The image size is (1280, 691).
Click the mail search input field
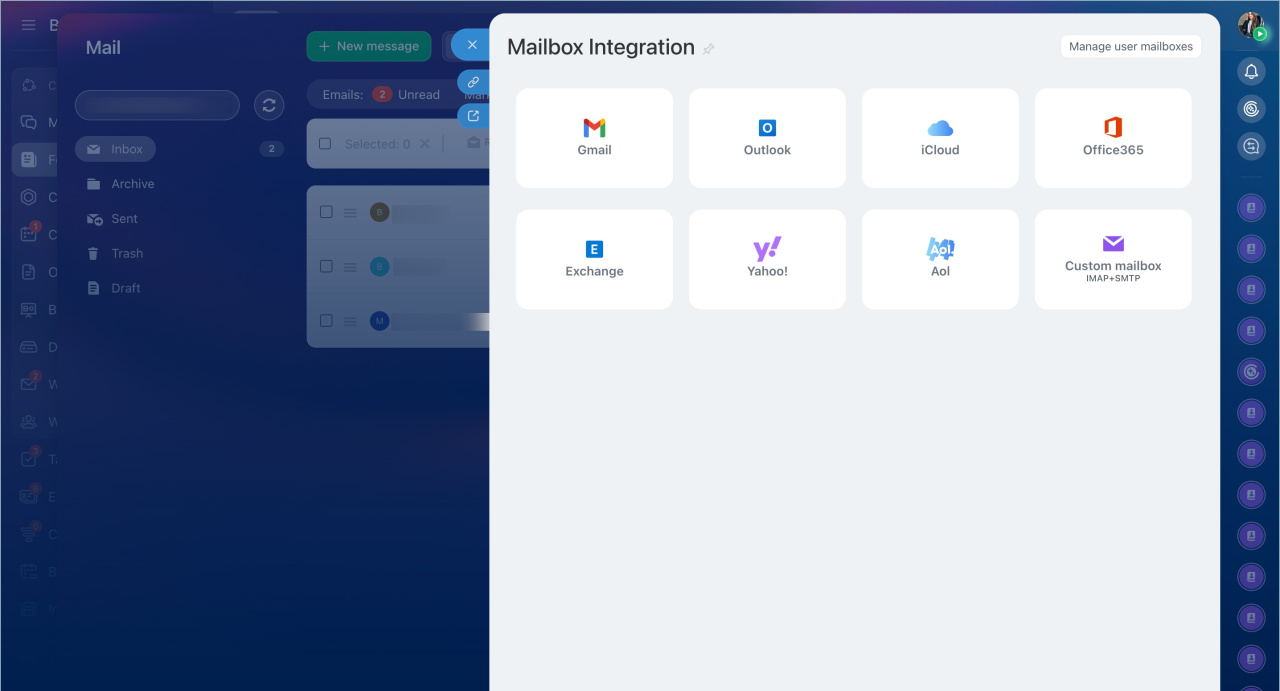(x=157, y=105)
